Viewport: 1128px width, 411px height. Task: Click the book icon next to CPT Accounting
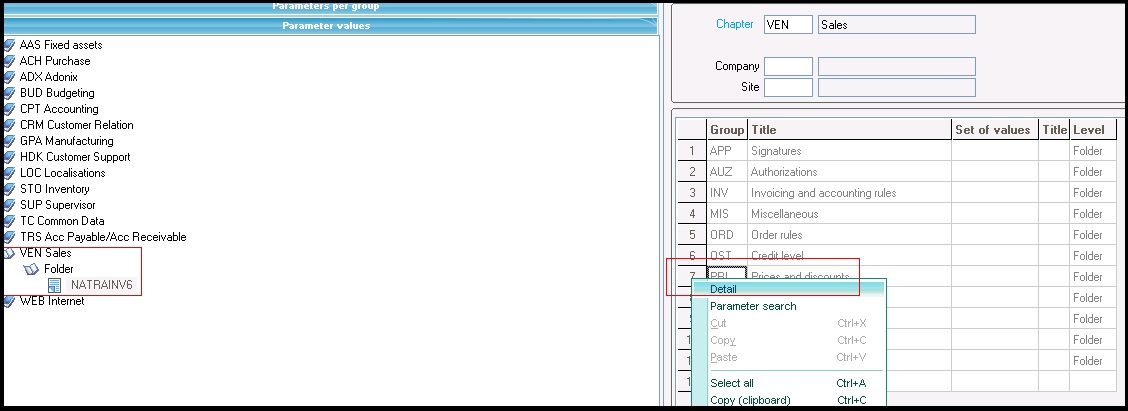[x=9, y=109]
